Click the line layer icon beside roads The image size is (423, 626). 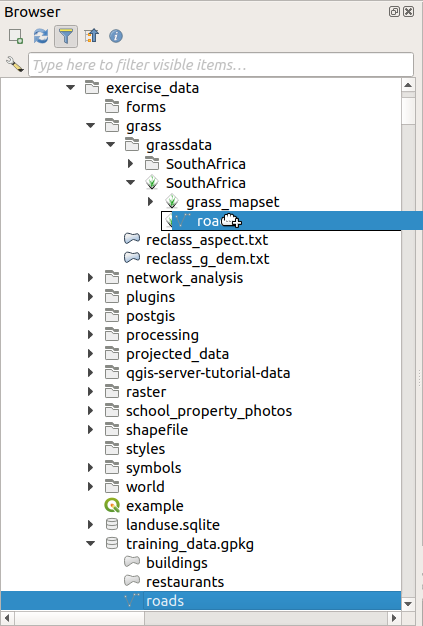[132, 600]
